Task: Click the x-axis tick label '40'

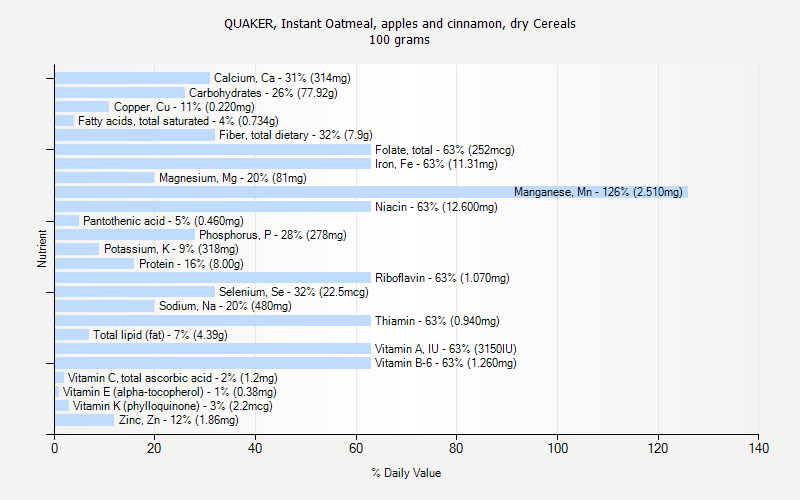Action: (x=255, y=448)
